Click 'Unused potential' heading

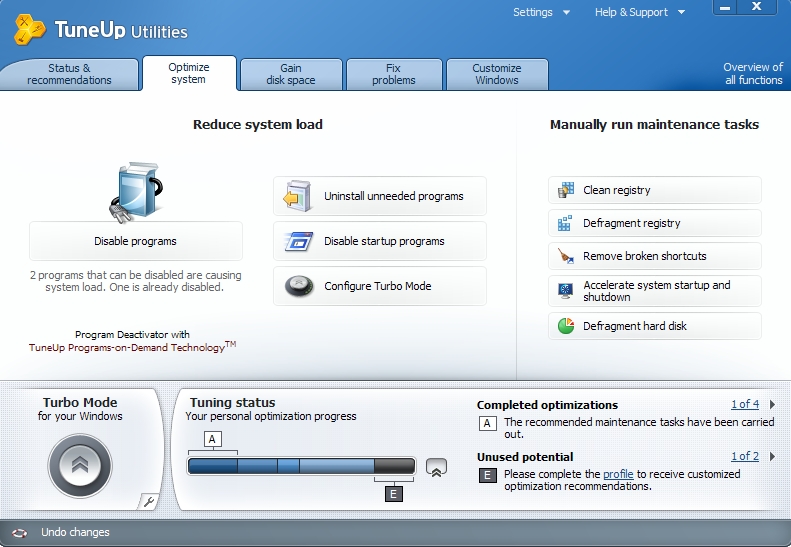[x=525, y=457]
